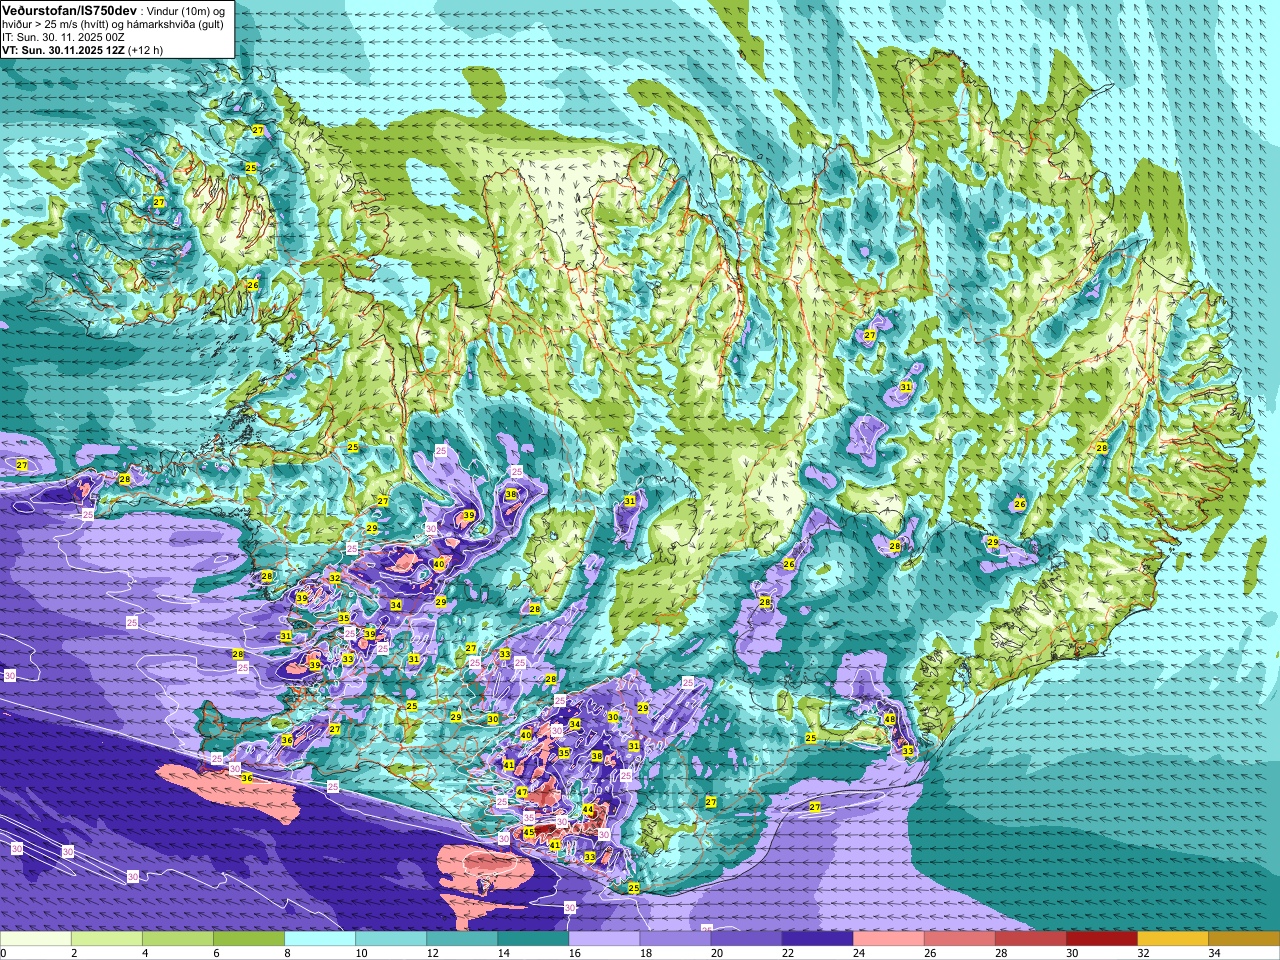Select the aqua 10–12 m/s legend swatch
The height and width of the screenshot is (960, 1280).
click(391, 939)
